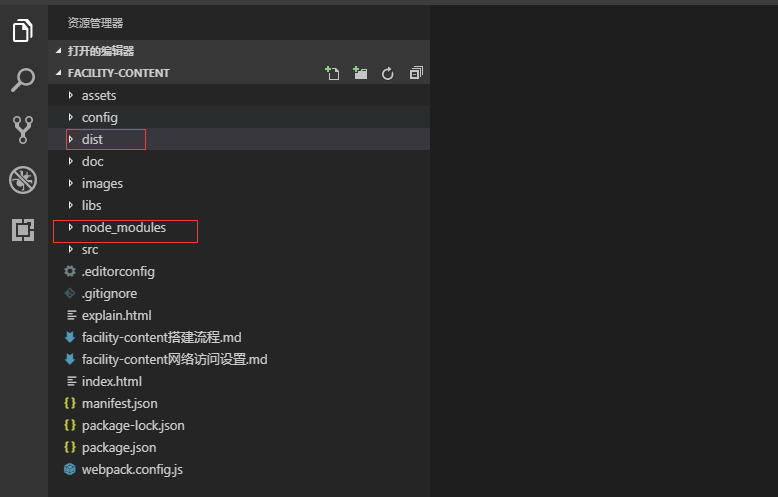The width and height of the screenshot is (778, 497).
Task: Select the config folder name
Action: (100, 118)
